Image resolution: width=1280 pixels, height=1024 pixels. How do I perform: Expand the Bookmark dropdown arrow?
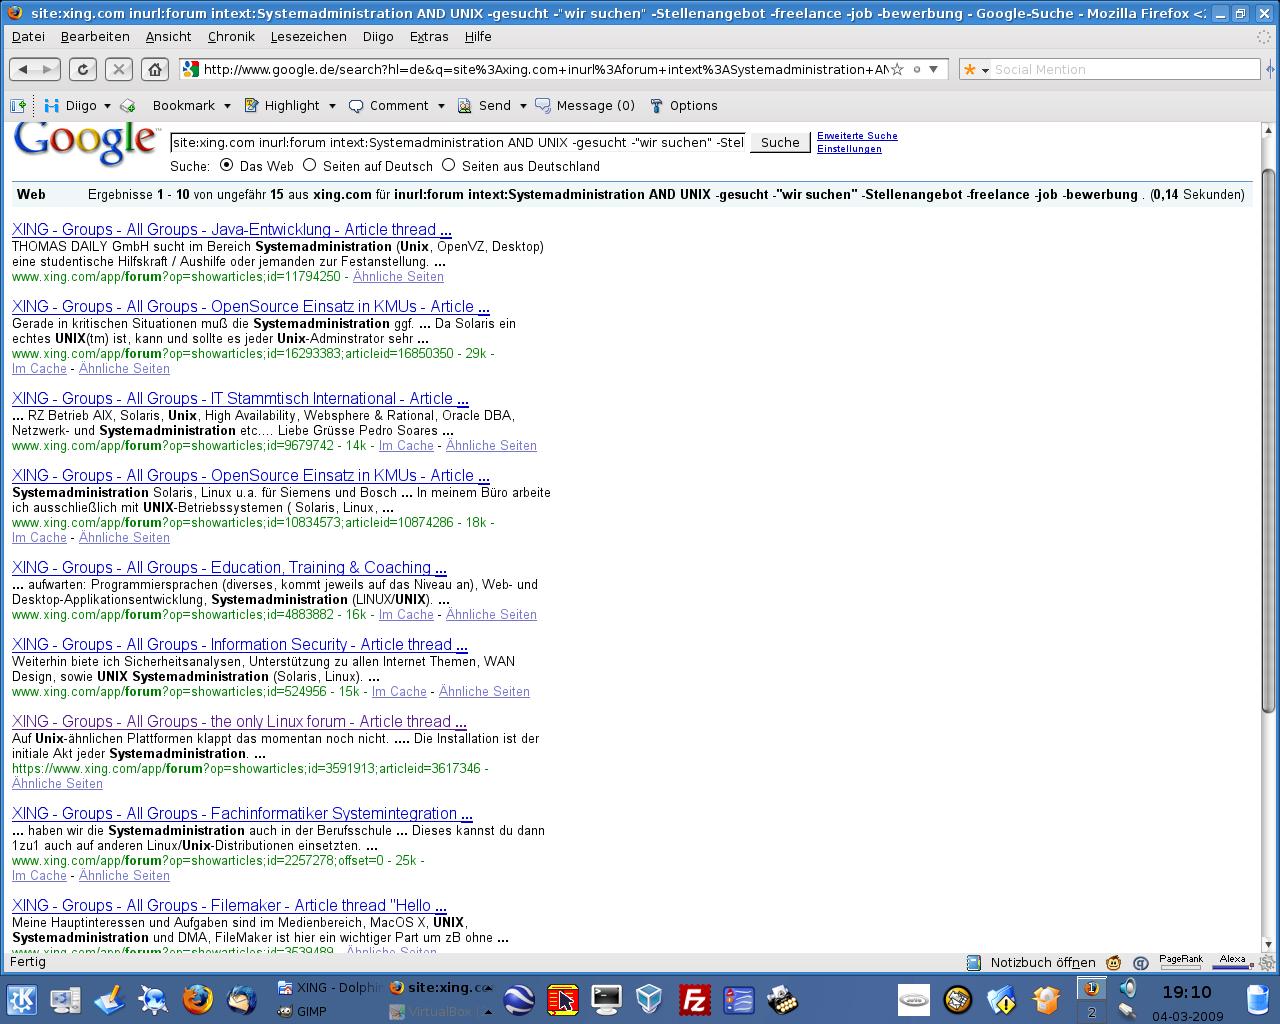(x=227, y=106)
